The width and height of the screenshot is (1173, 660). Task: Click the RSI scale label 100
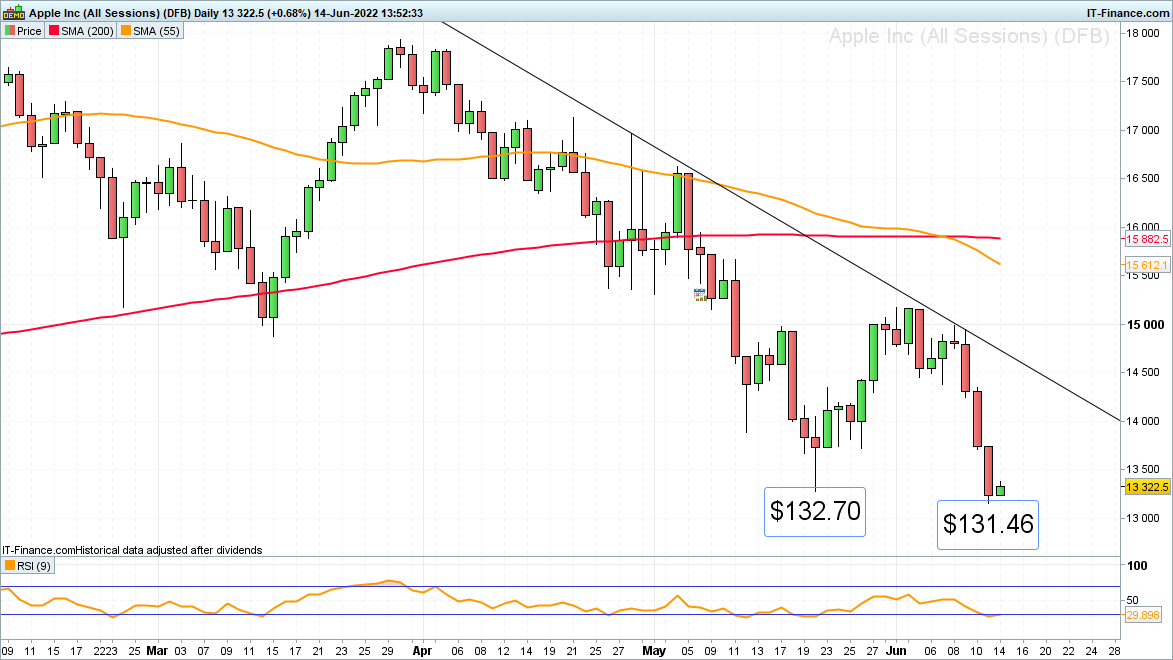tap(1137, 566)
